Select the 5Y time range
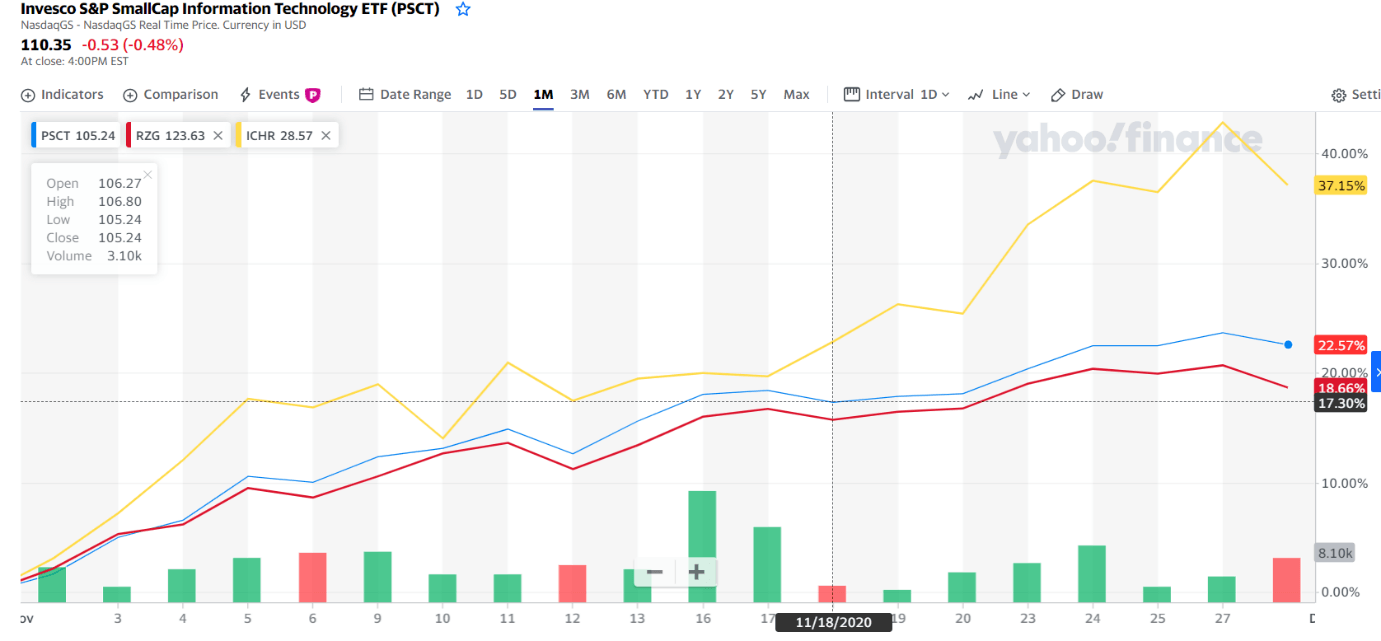This screenshot has width=1381, height=641. coord(759,95)
